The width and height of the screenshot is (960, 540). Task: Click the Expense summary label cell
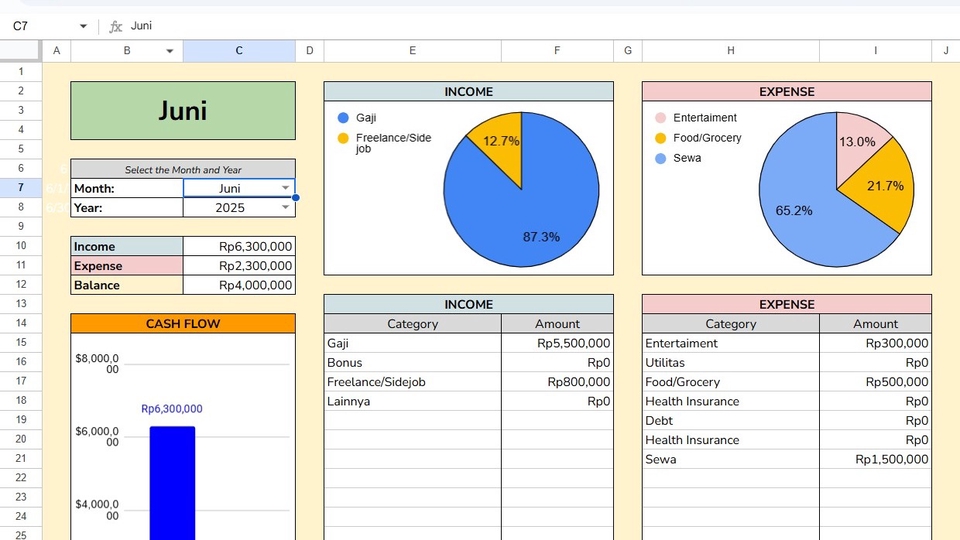[127, 266]
